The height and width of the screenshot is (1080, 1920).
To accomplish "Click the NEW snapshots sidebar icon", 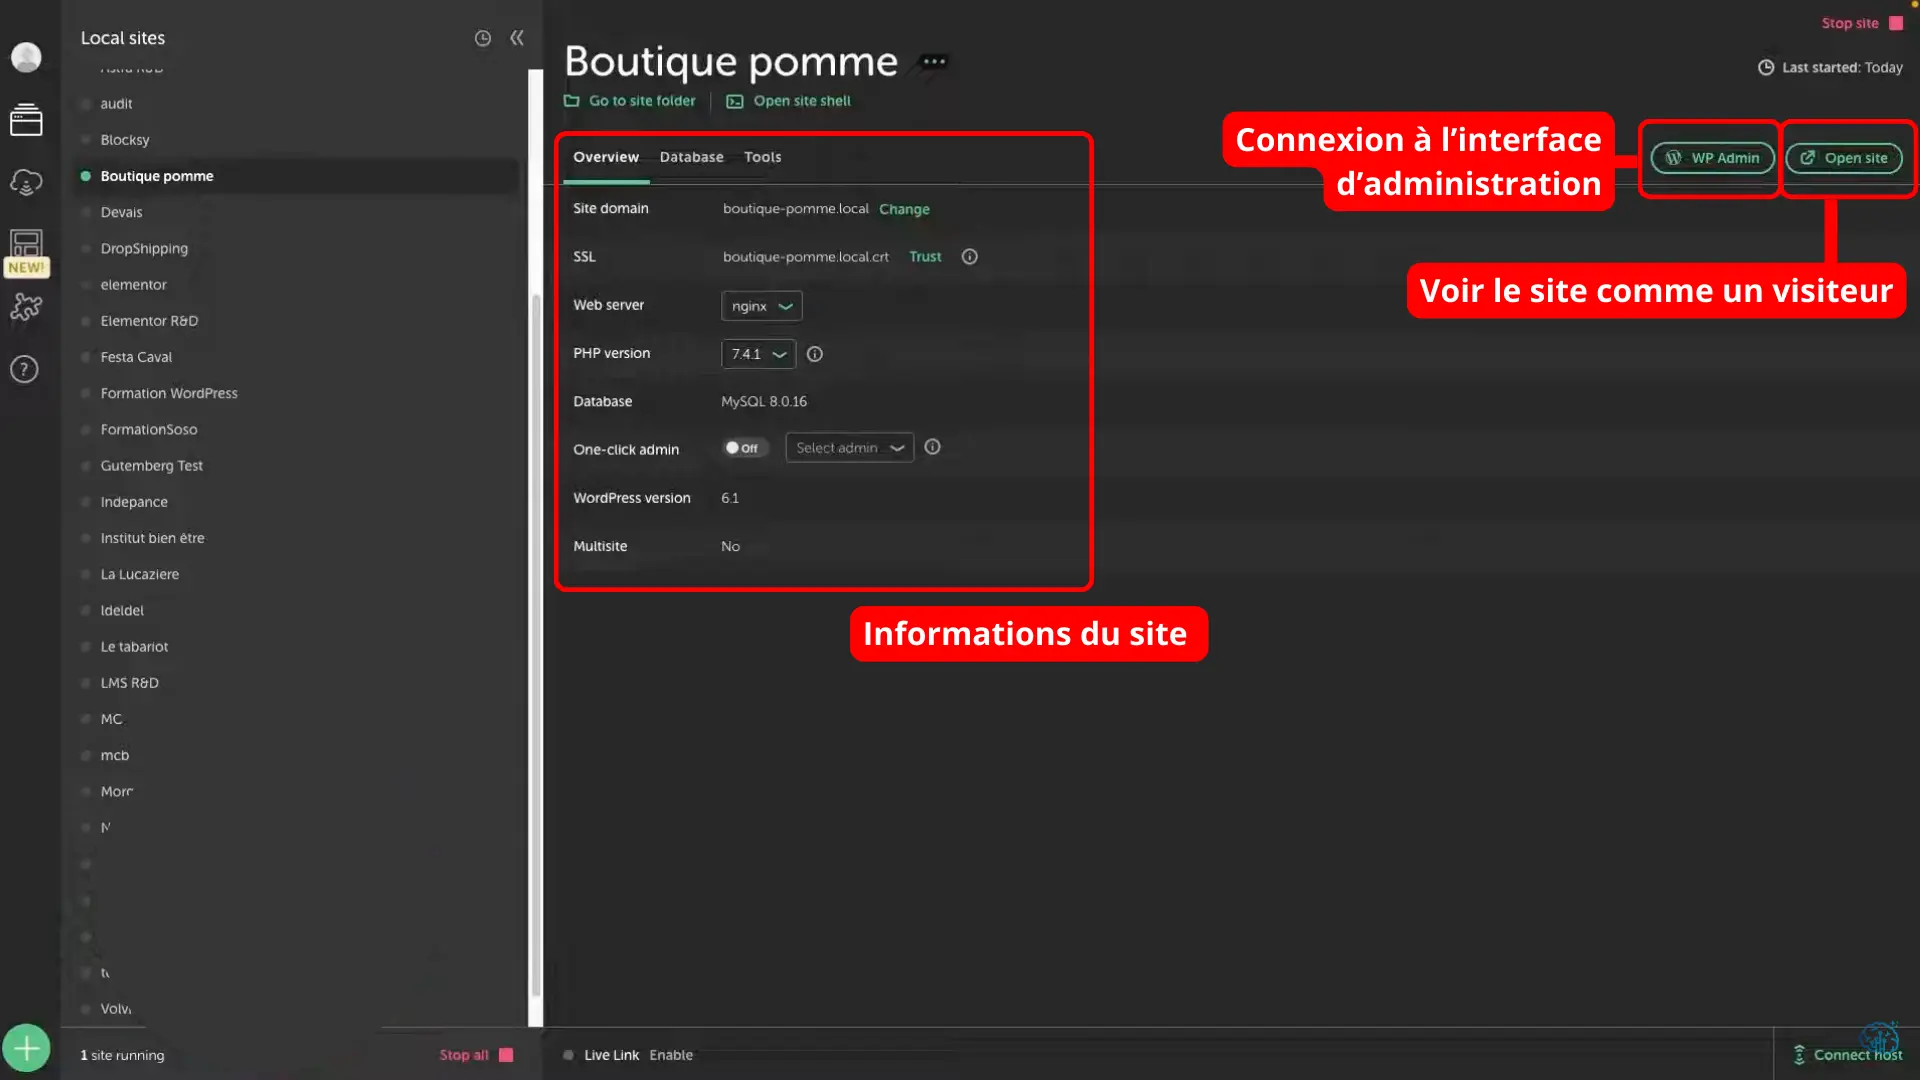I will point(26,248).
